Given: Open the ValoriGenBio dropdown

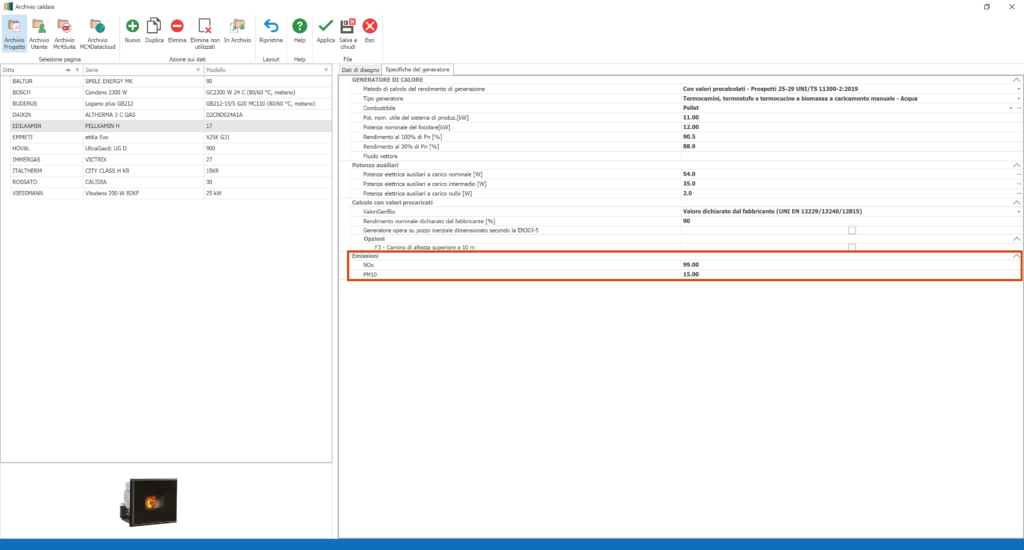Looking at the screenshot, I should click(1019, 212).
